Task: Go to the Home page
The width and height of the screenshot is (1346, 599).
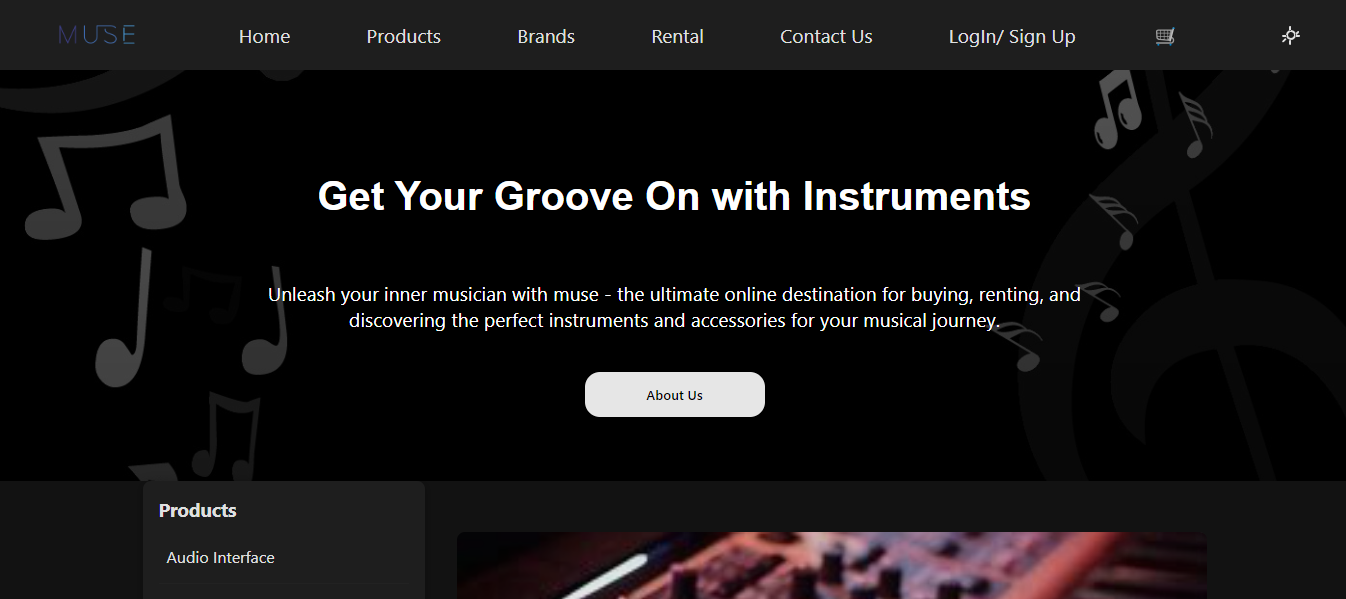Action: pyautogui.click(x=264, y=37)
